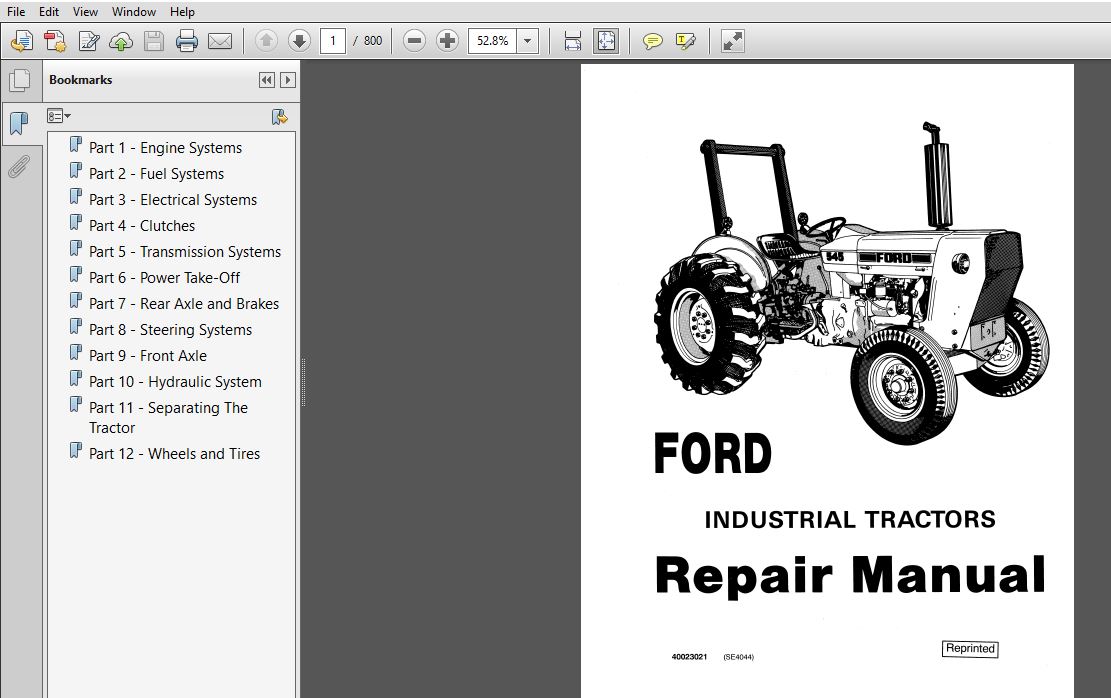Viewport: 1111px width, 698px height.
Task: Click the Email envelope icon
Action: click(220, 41)
